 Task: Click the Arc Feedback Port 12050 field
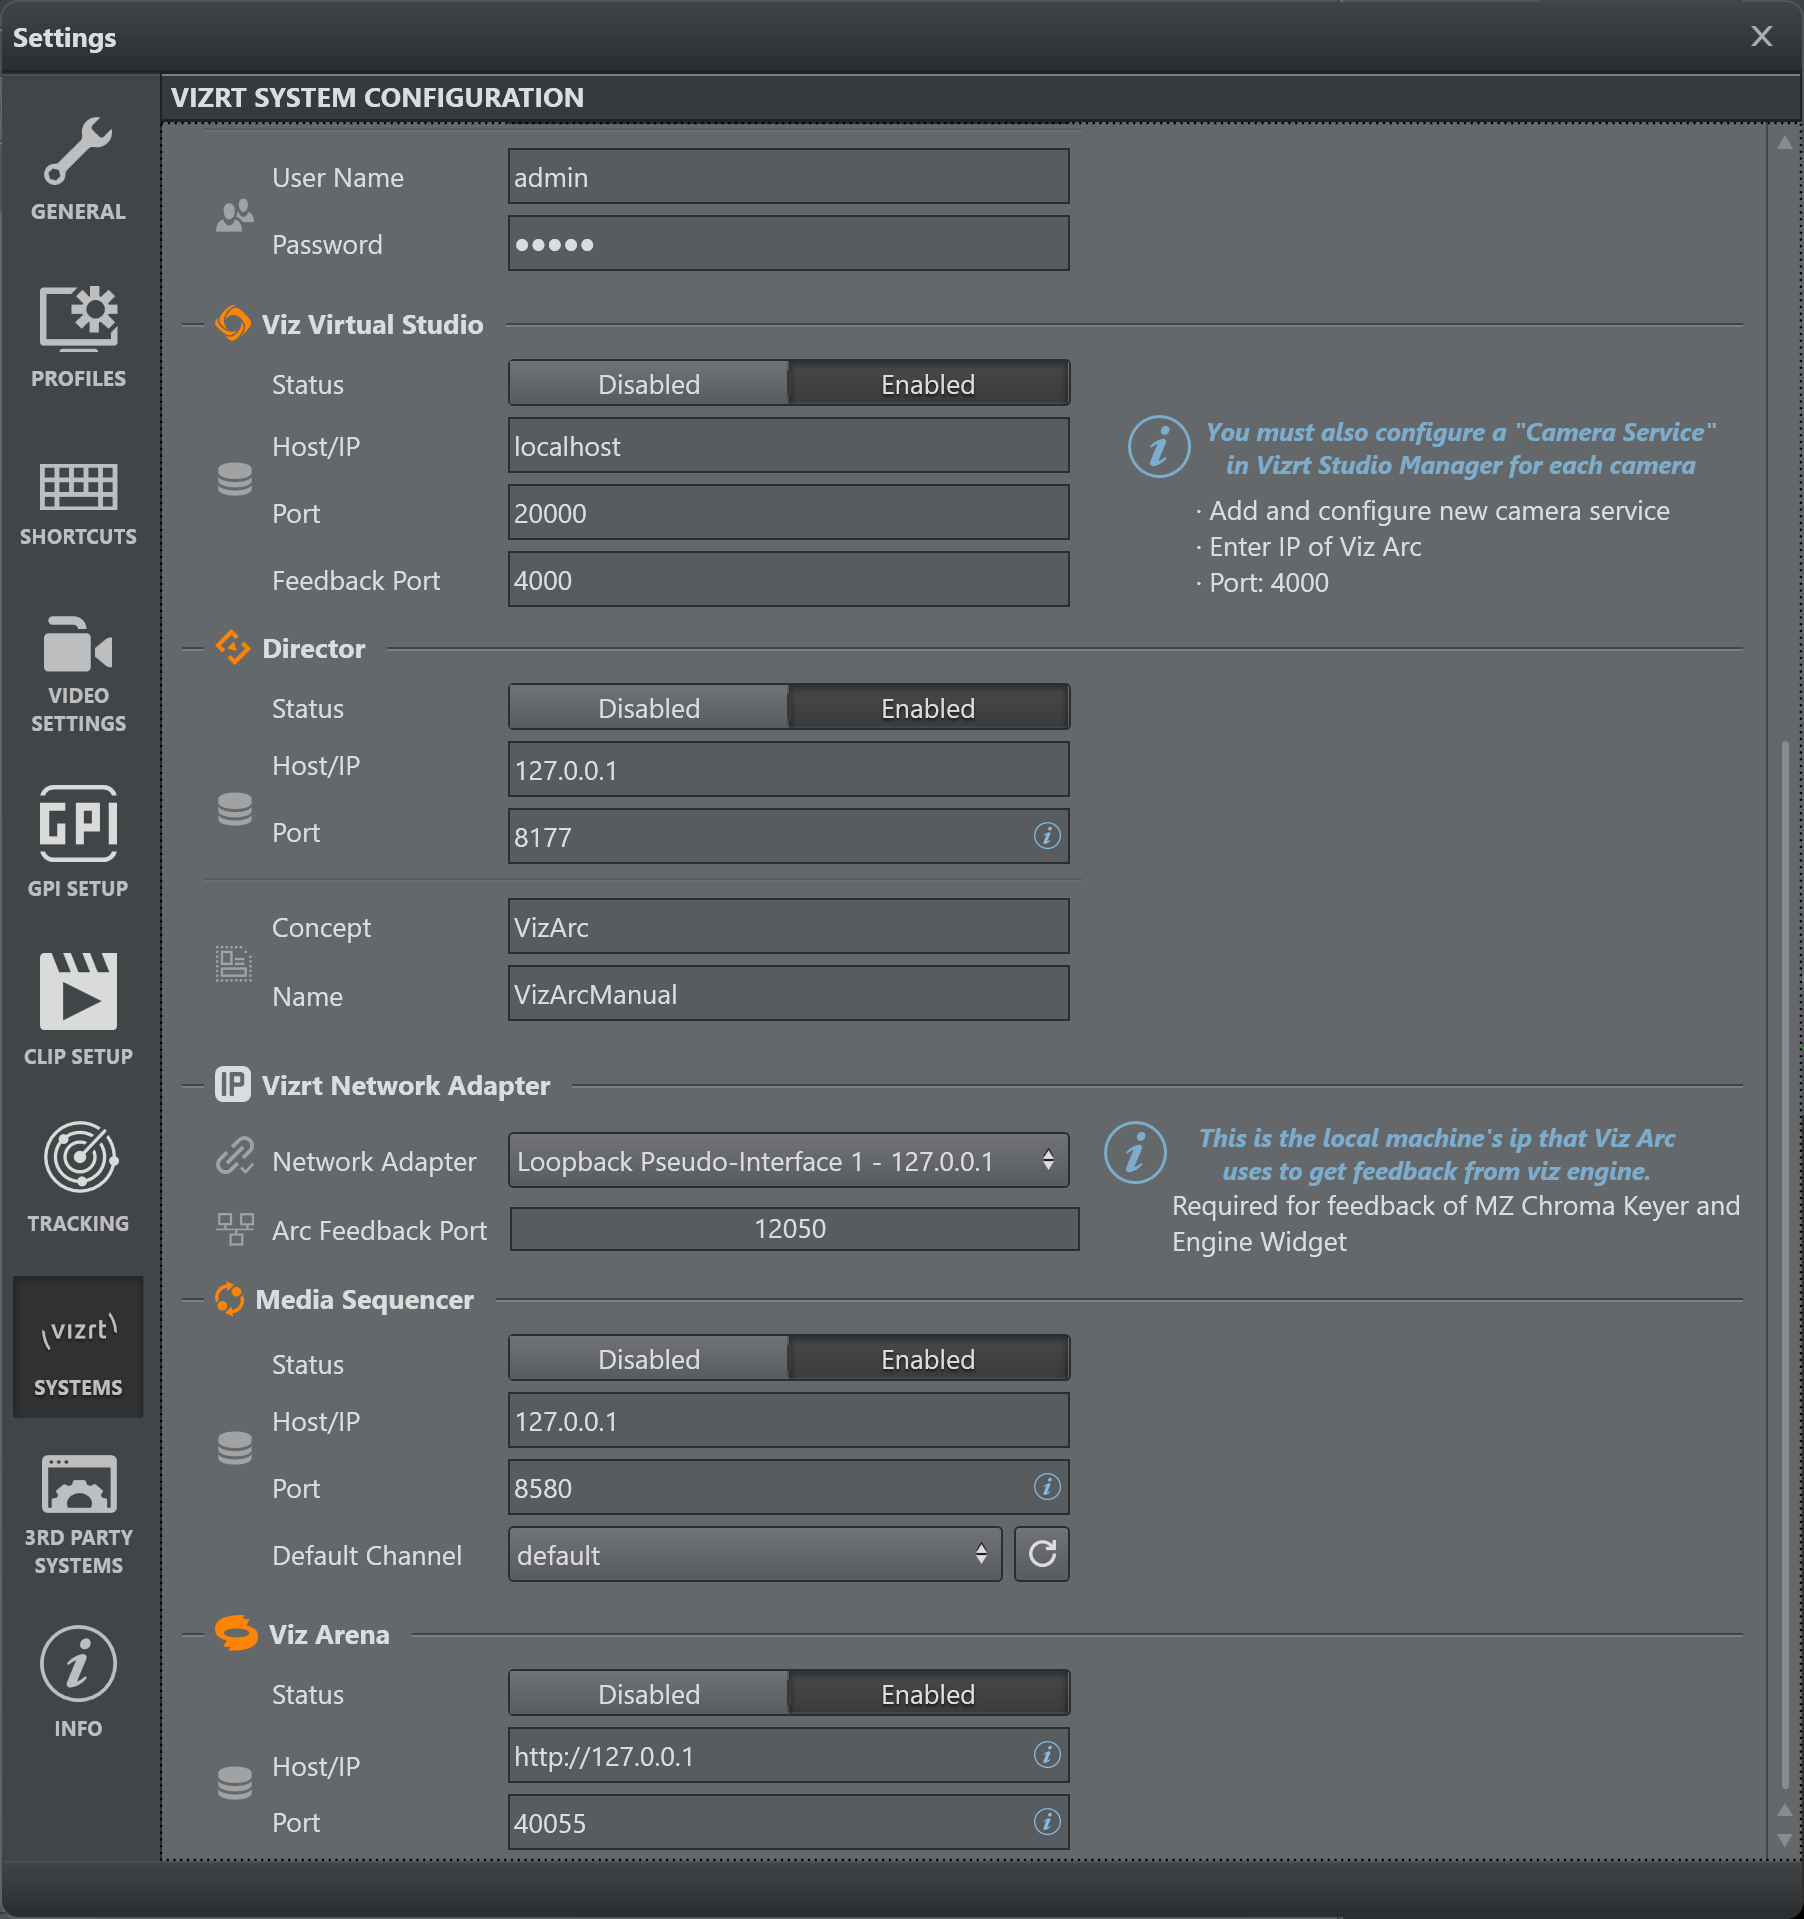(x=794, y=1228)
